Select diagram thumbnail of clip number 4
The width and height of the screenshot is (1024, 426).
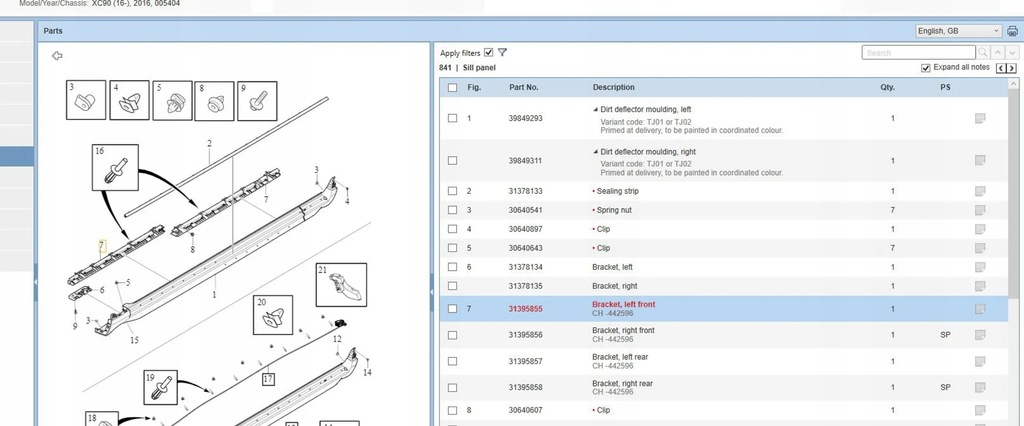[129, 100]
